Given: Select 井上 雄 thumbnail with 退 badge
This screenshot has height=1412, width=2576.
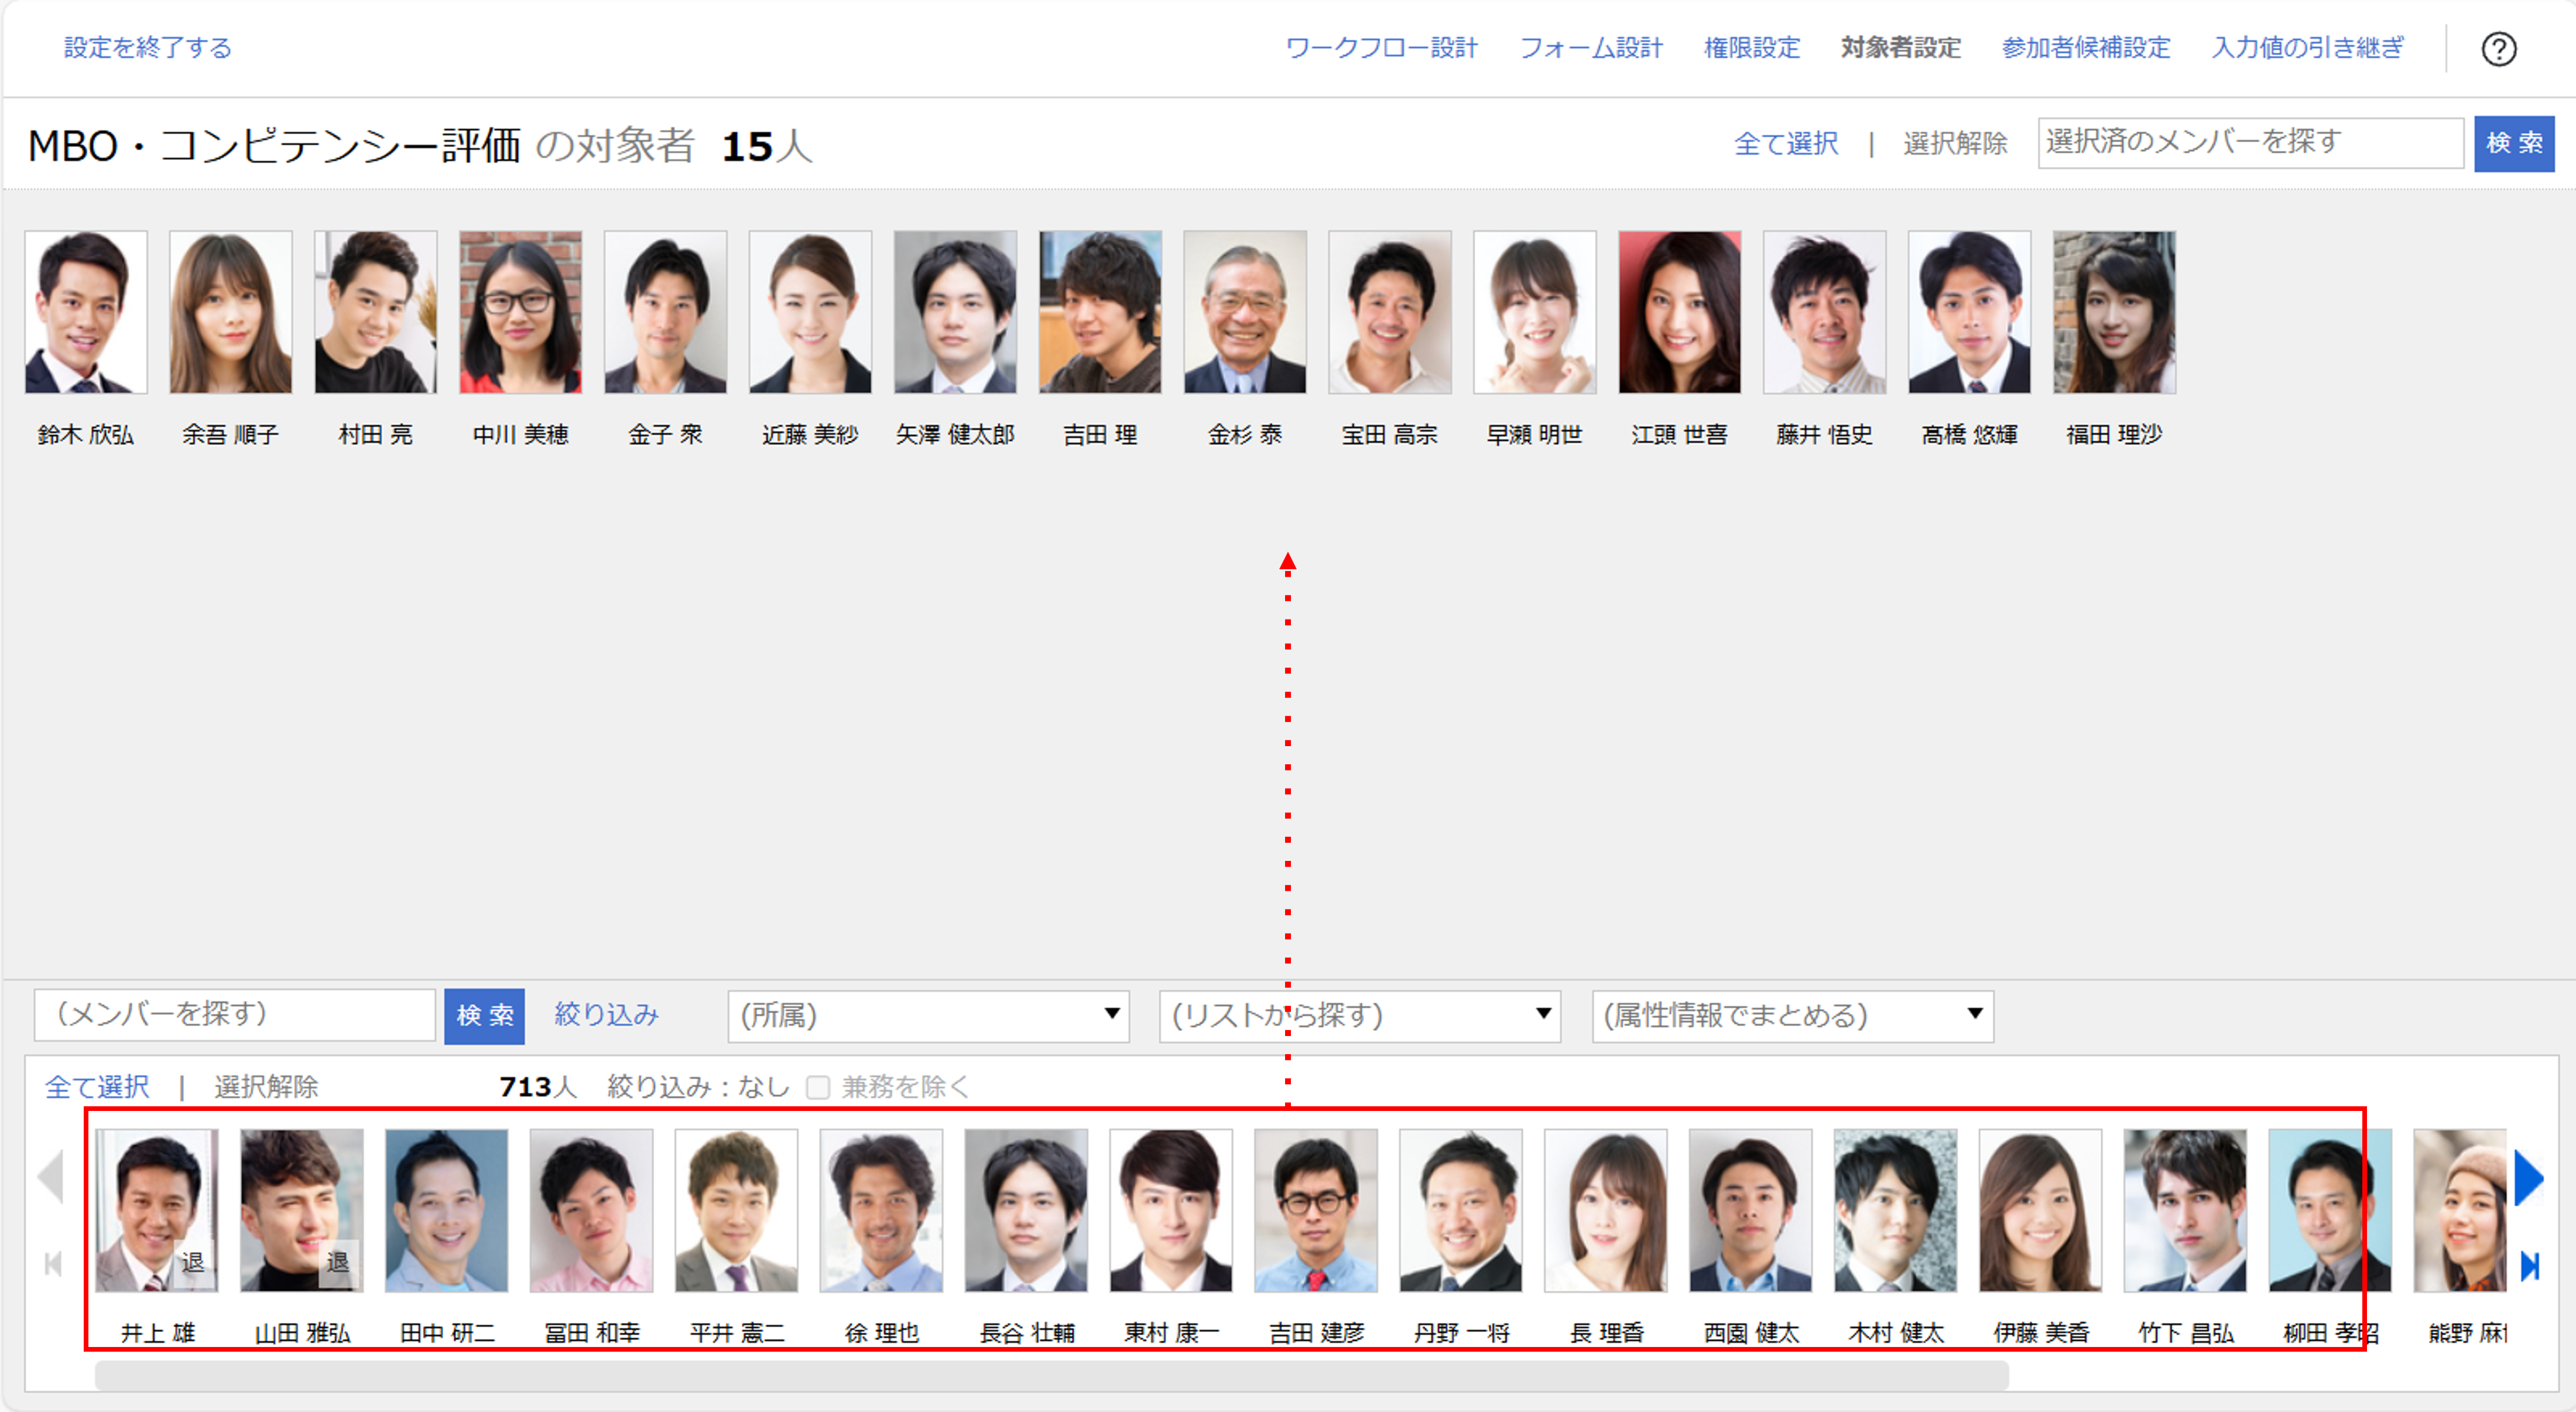Looking at the screenshot, I should tap(157, 1210).
